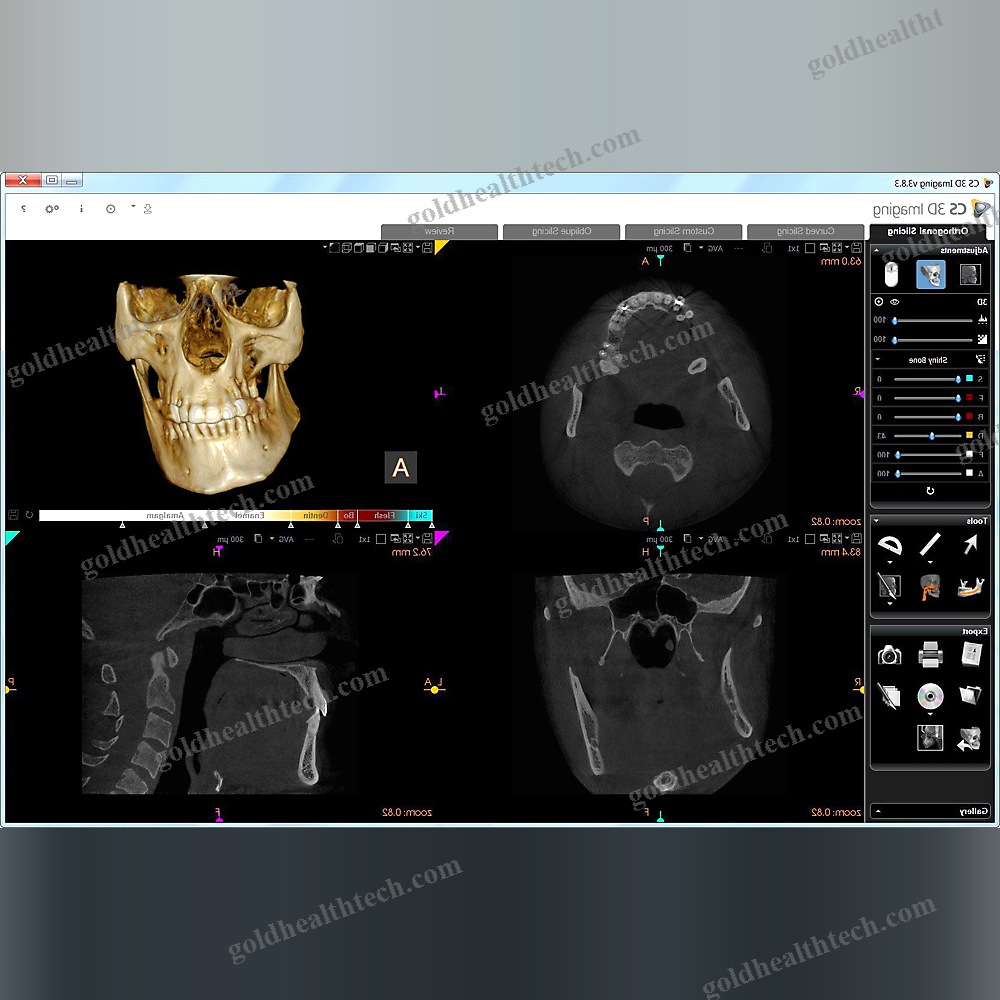
Task: Open the Orthogonal Slicing tab
Action: click(927, 232)
